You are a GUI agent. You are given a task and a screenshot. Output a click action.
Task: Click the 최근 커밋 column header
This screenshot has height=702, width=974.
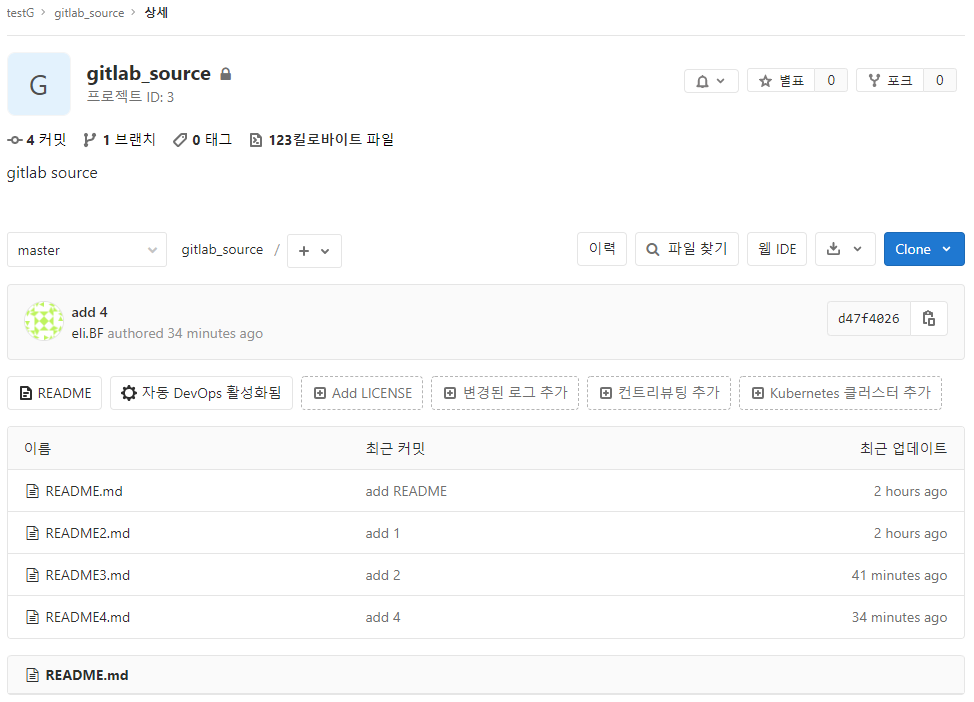[x=395, y=449]
